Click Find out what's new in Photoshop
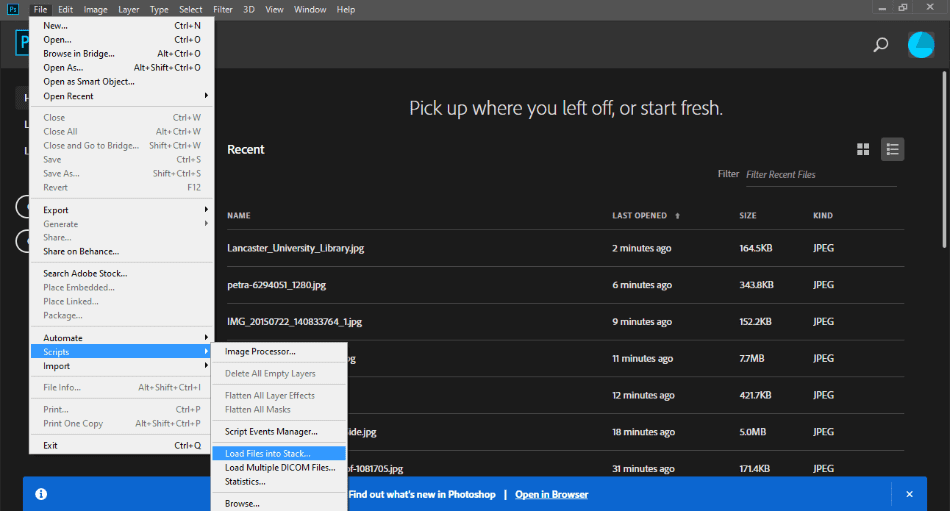The width and height of the screenshot is (950, 511). [422, 494]
